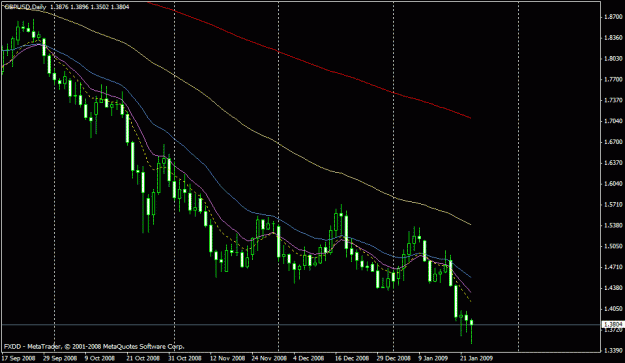Screen dimensions: 625x363
Task: Click the 29 Sep 2008 date label
Action: click(x=60, y=358)
